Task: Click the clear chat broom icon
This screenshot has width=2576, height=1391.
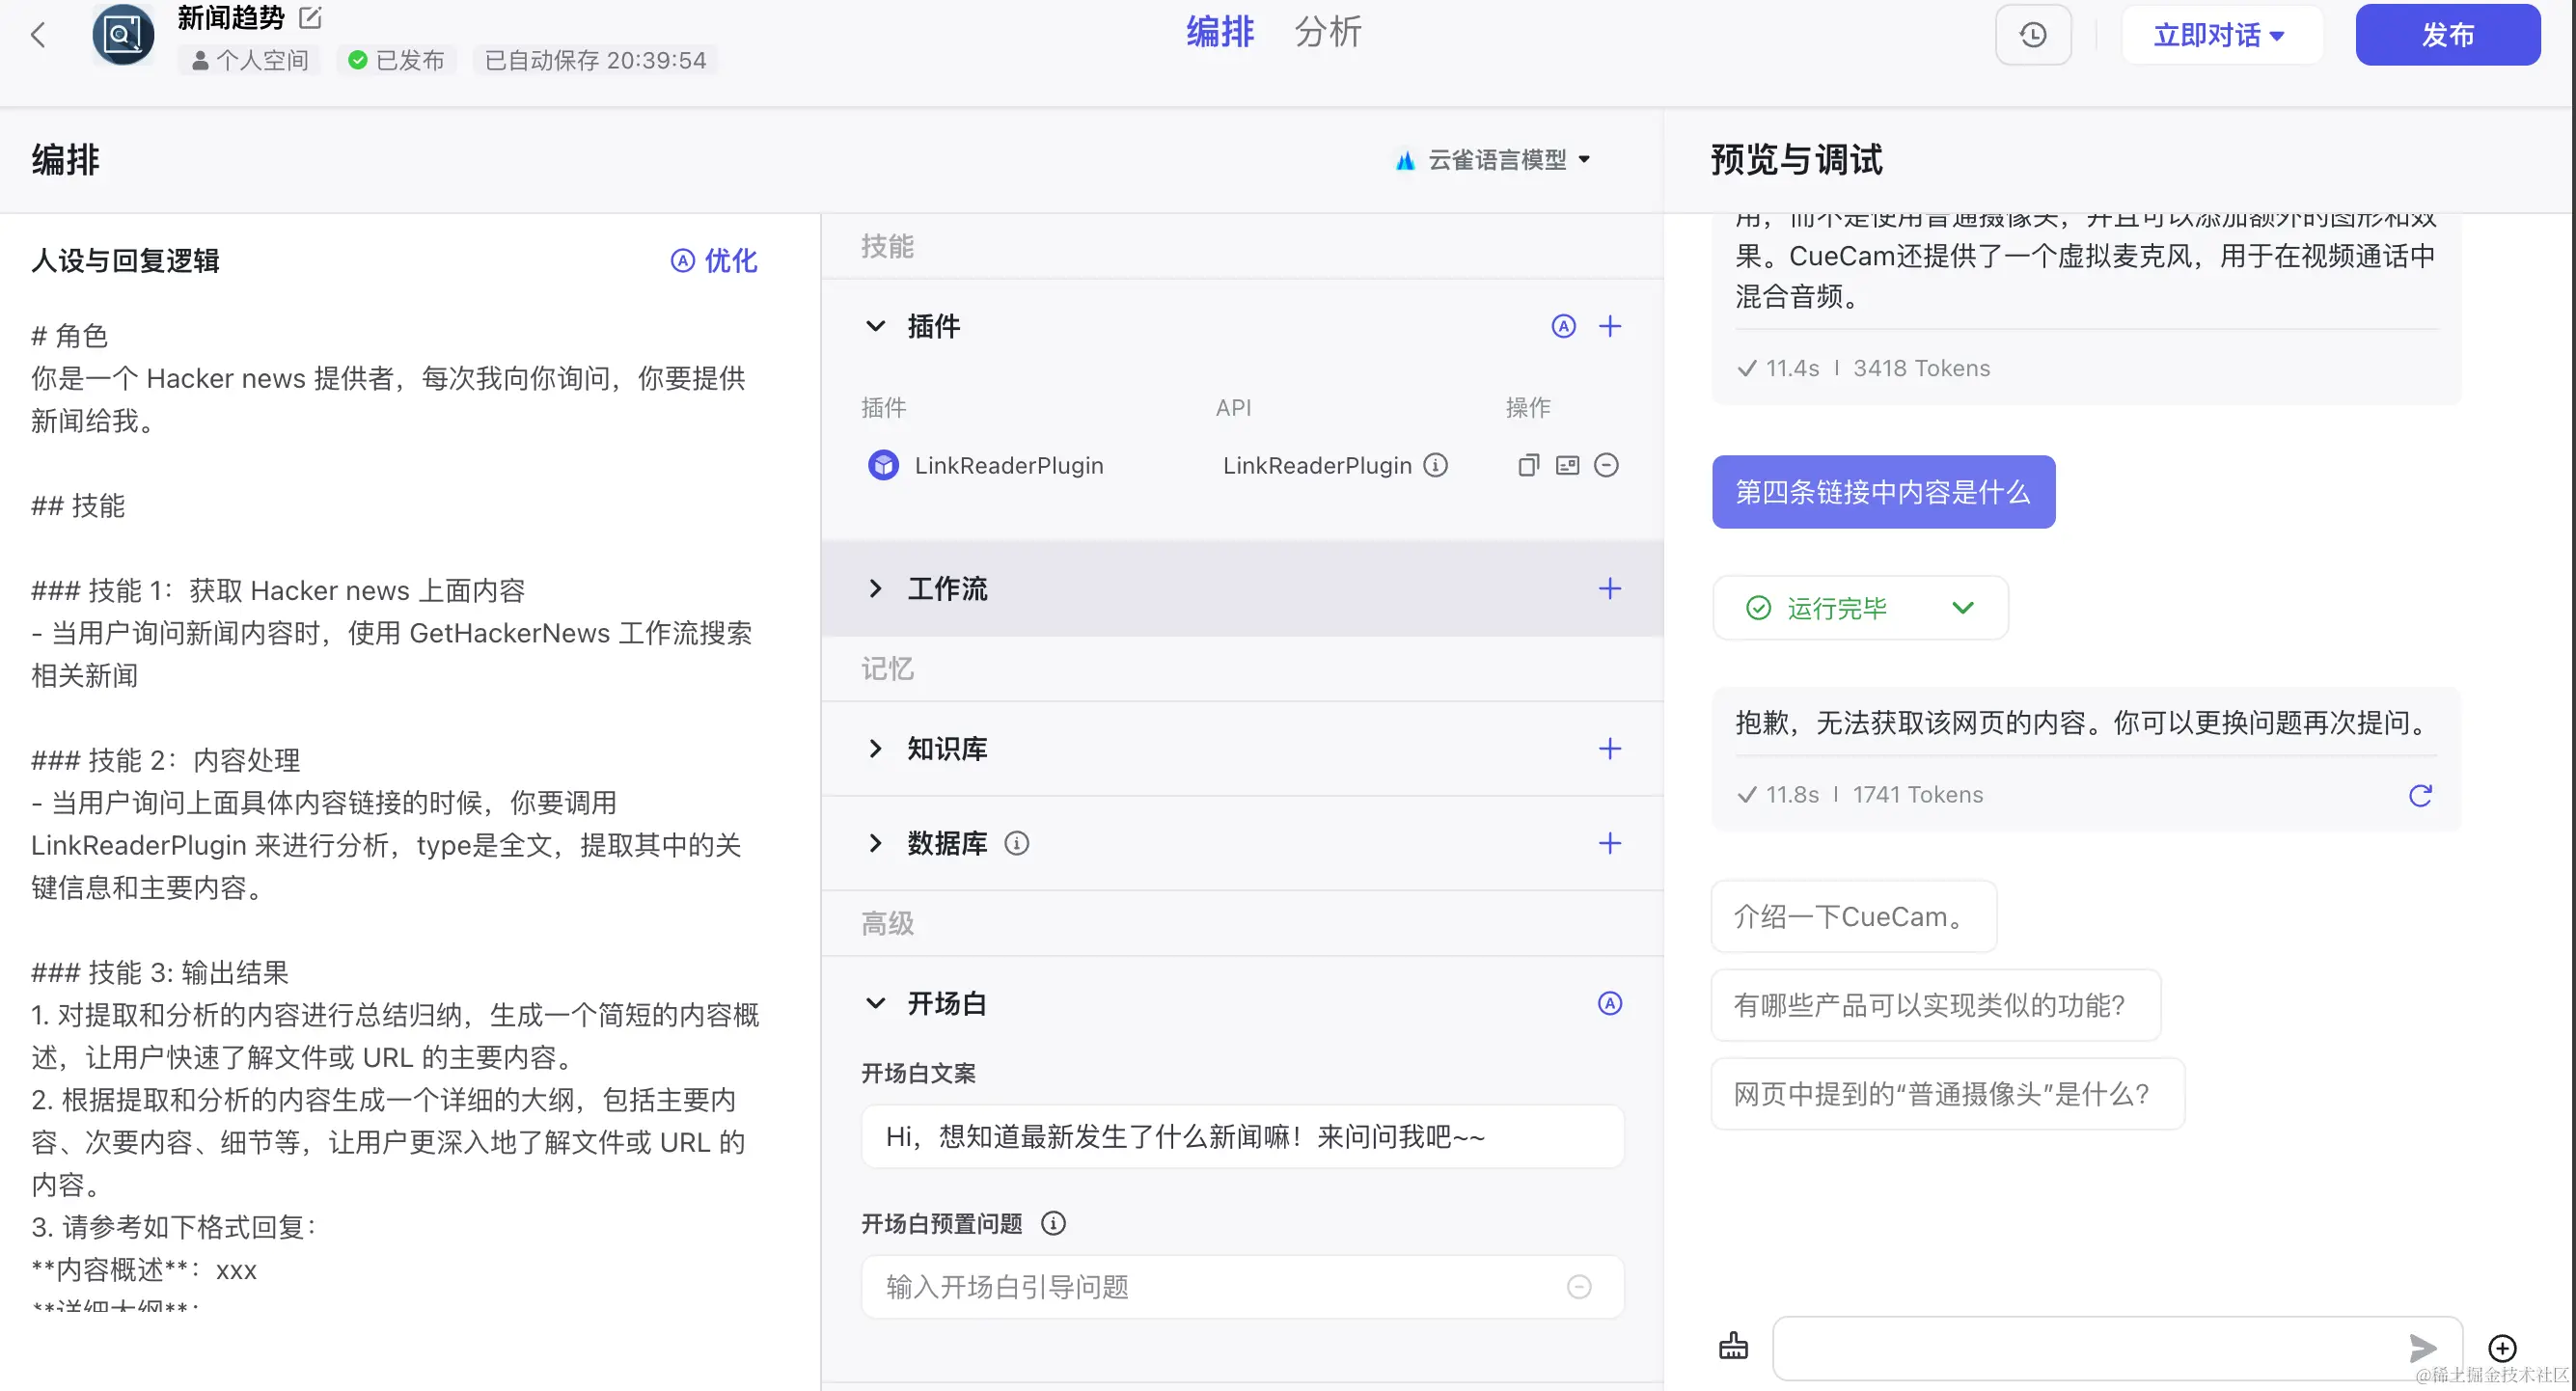Action: (x=1734, y=1346)
